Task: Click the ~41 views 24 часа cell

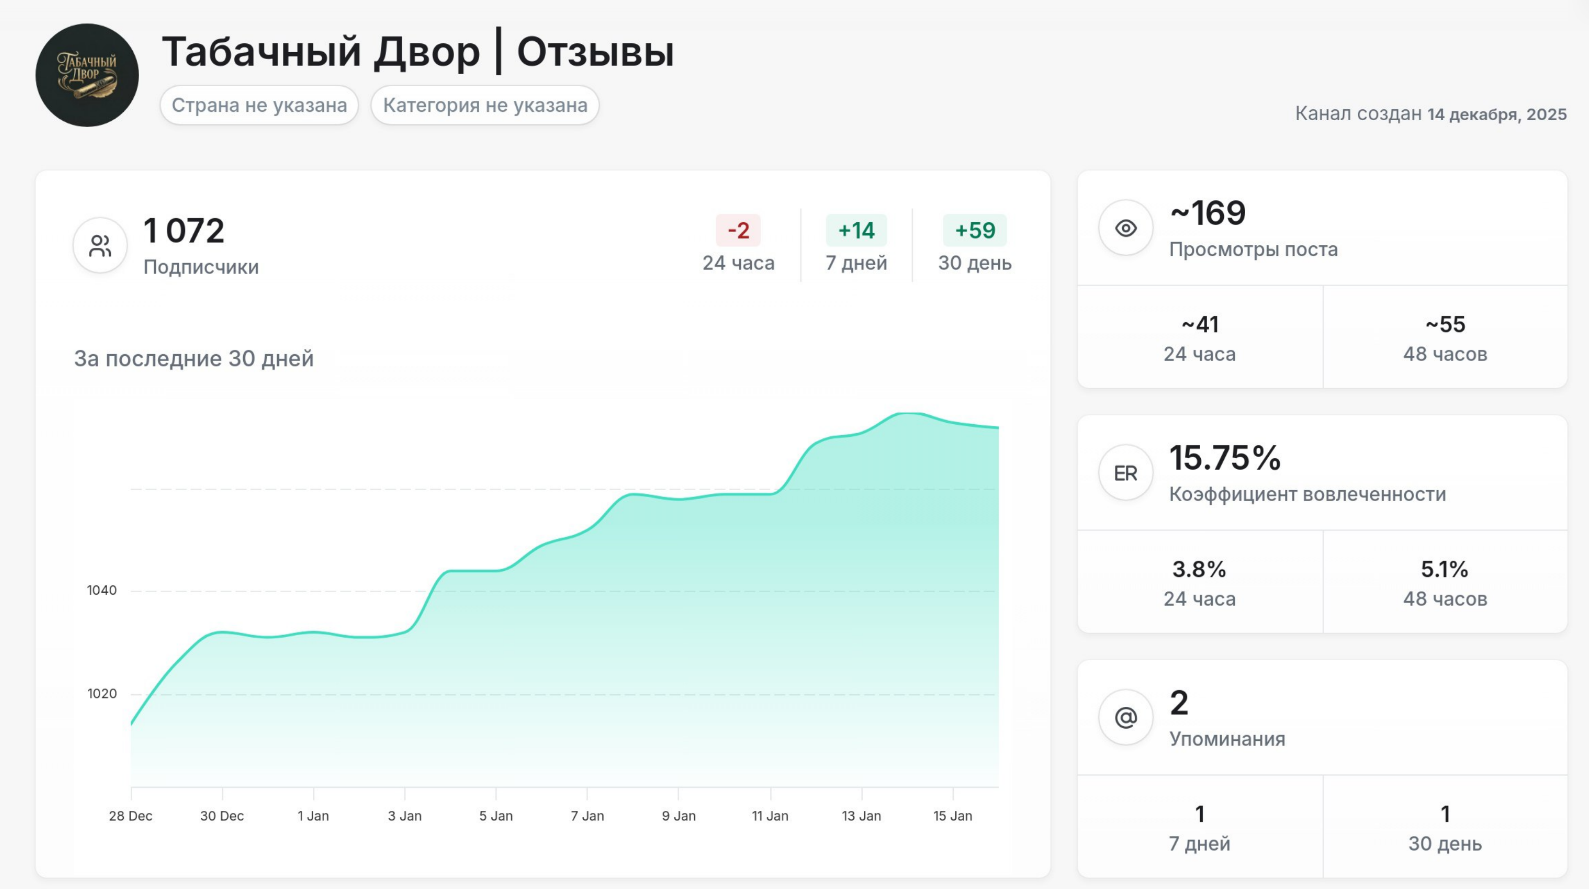Action: click(1199, 338)
